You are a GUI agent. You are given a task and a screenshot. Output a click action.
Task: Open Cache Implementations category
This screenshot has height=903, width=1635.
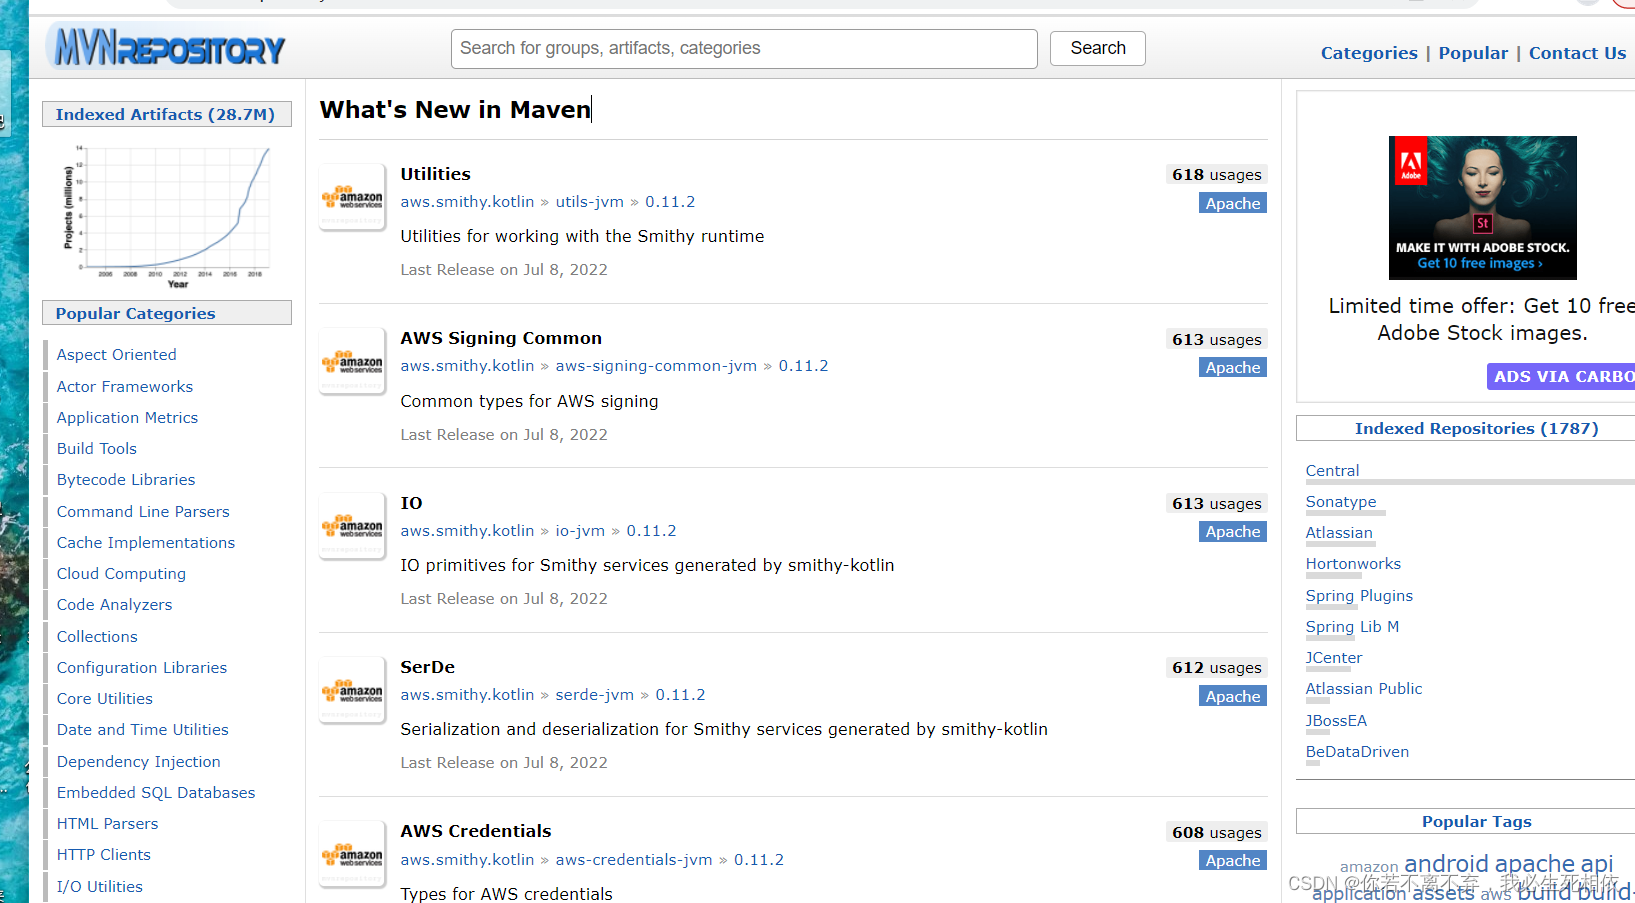click(146, 542)
